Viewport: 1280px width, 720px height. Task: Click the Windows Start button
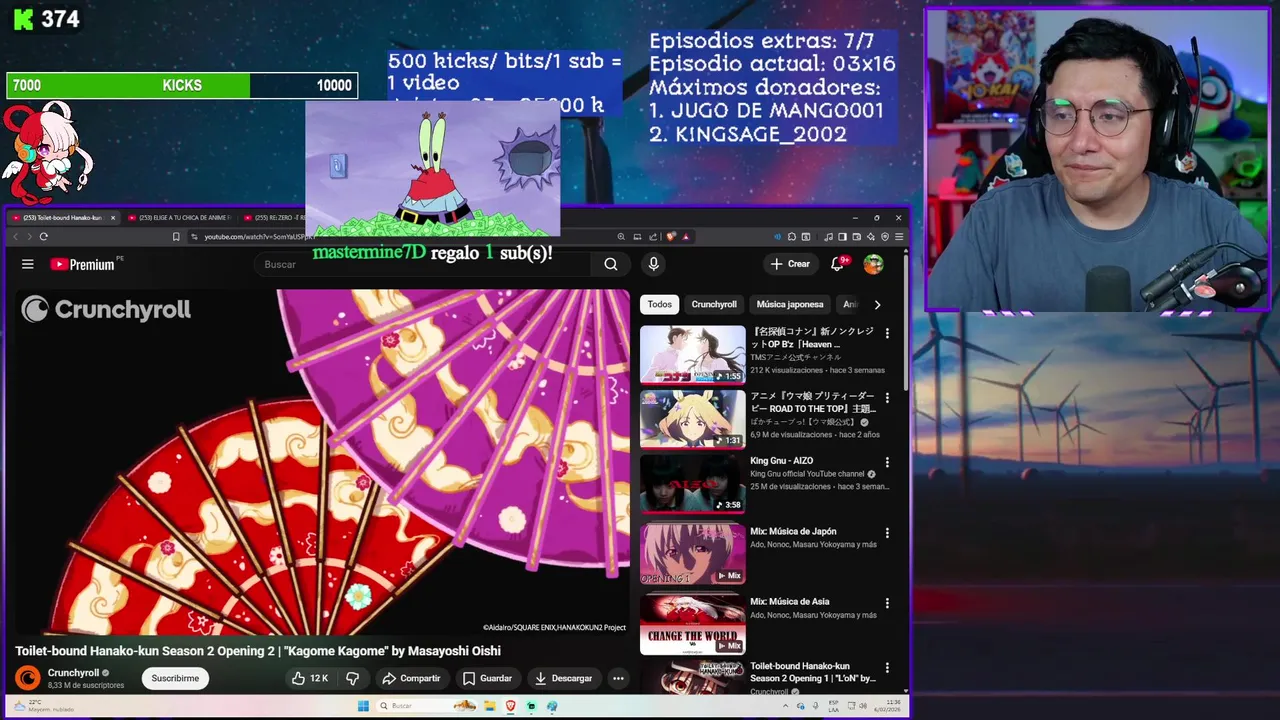point(363,706)
